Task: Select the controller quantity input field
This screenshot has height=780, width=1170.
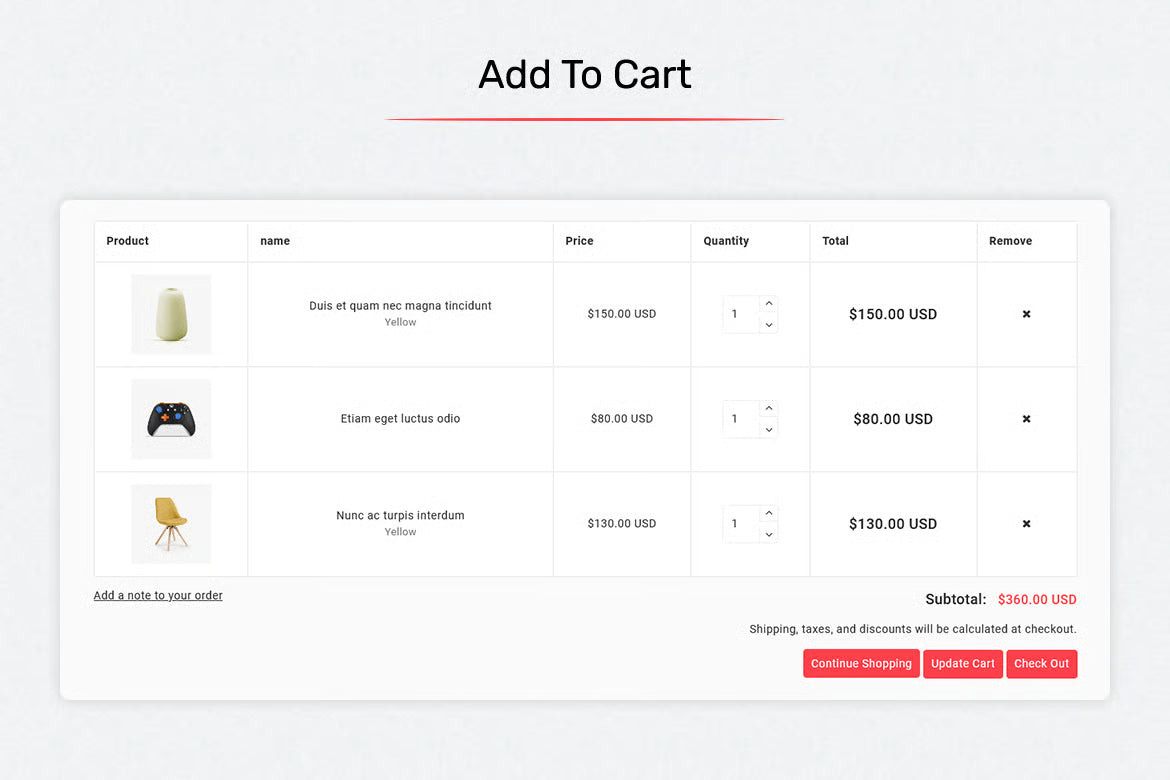Action: [738, 419]
